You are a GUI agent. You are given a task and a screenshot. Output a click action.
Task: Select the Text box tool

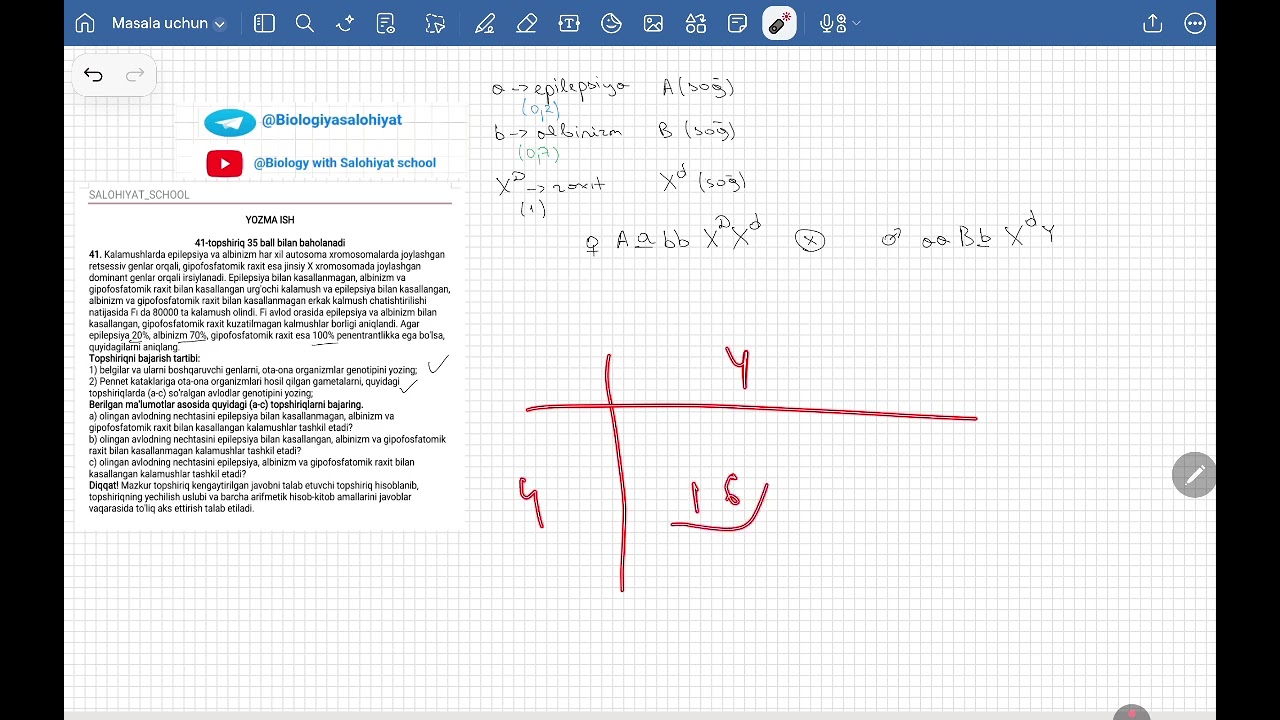point(569,23)
